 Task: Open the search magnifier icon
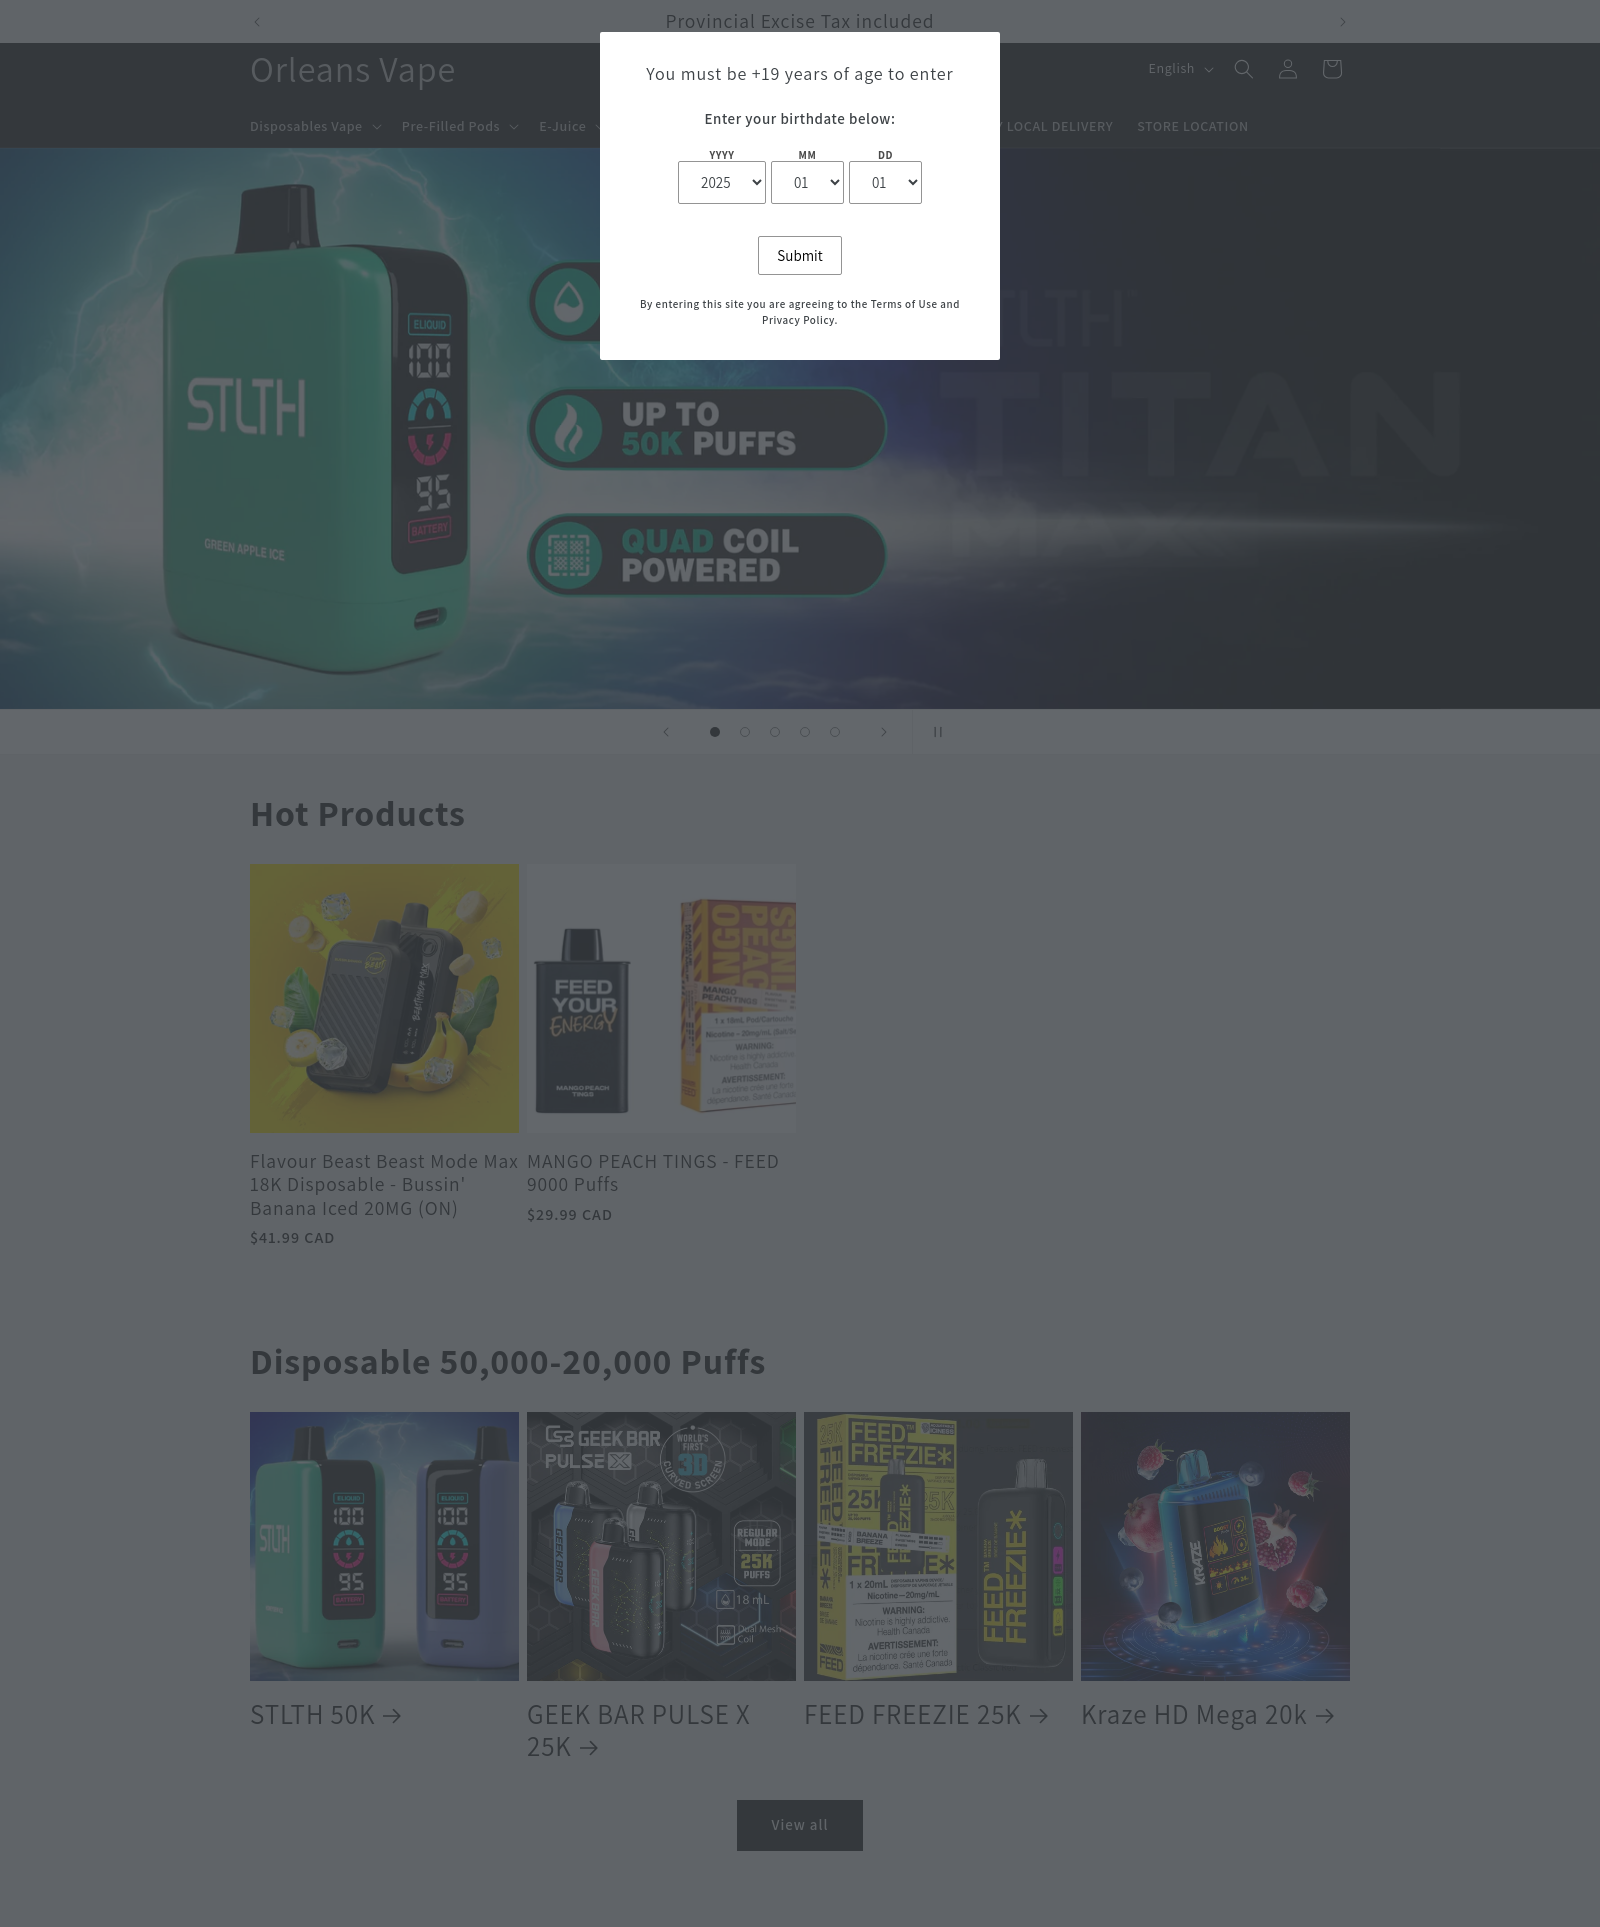1243,69
